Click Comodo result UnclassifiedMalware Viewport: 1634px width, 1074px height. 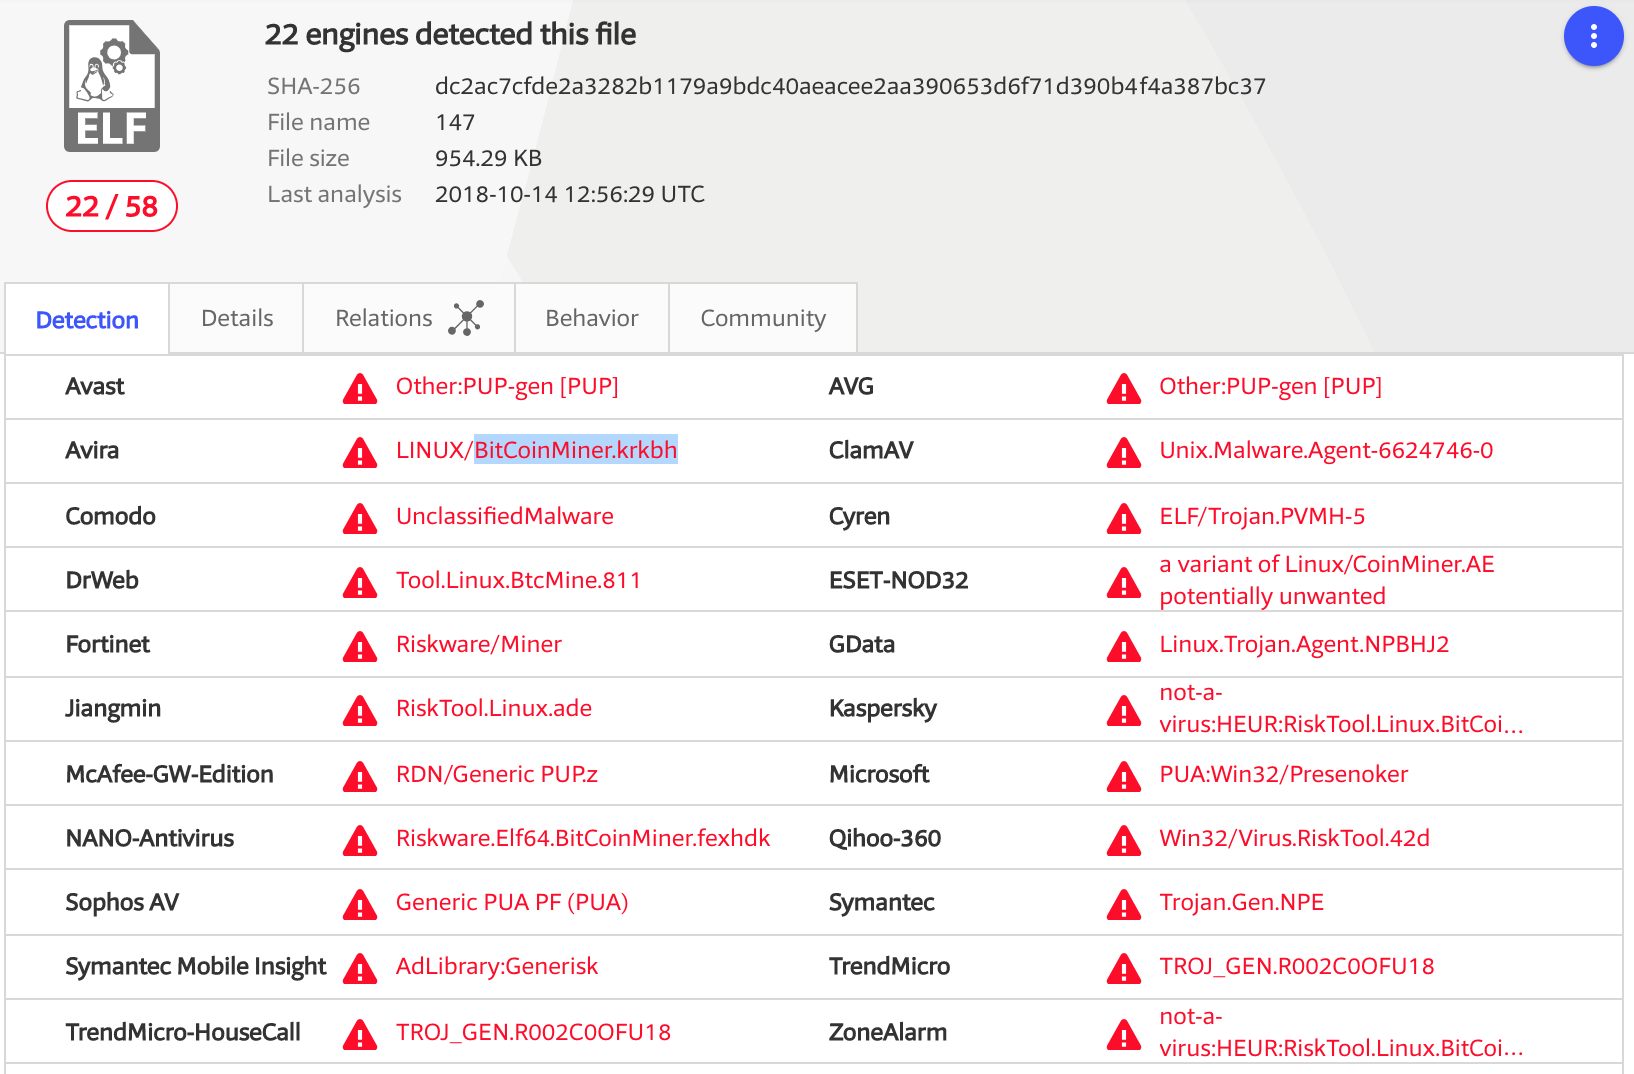505,516
